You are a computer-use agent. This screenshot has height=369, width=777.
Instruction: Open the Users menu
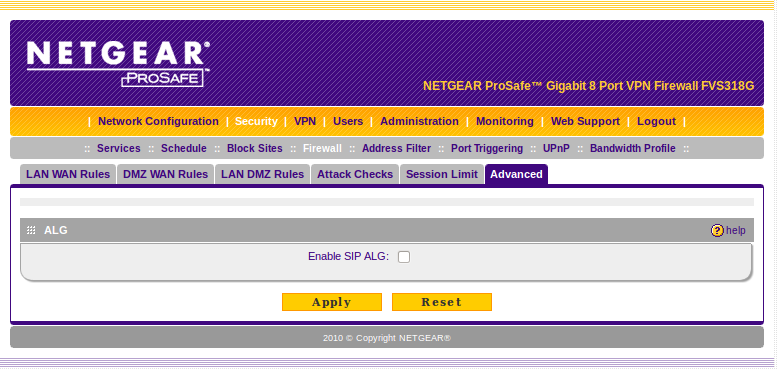[348, 121]
